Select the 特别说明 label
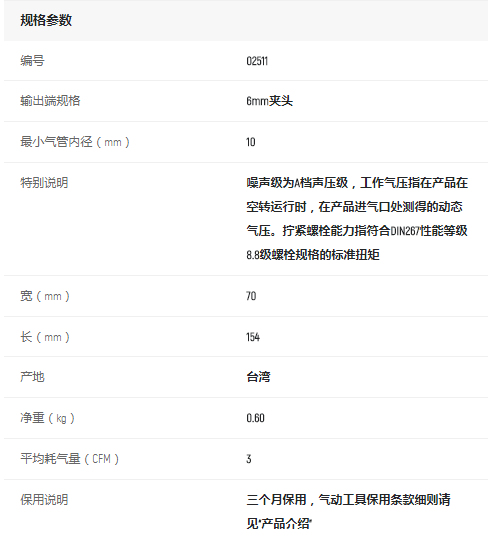Viewport: 488px width, 542px height. point(44,183)
